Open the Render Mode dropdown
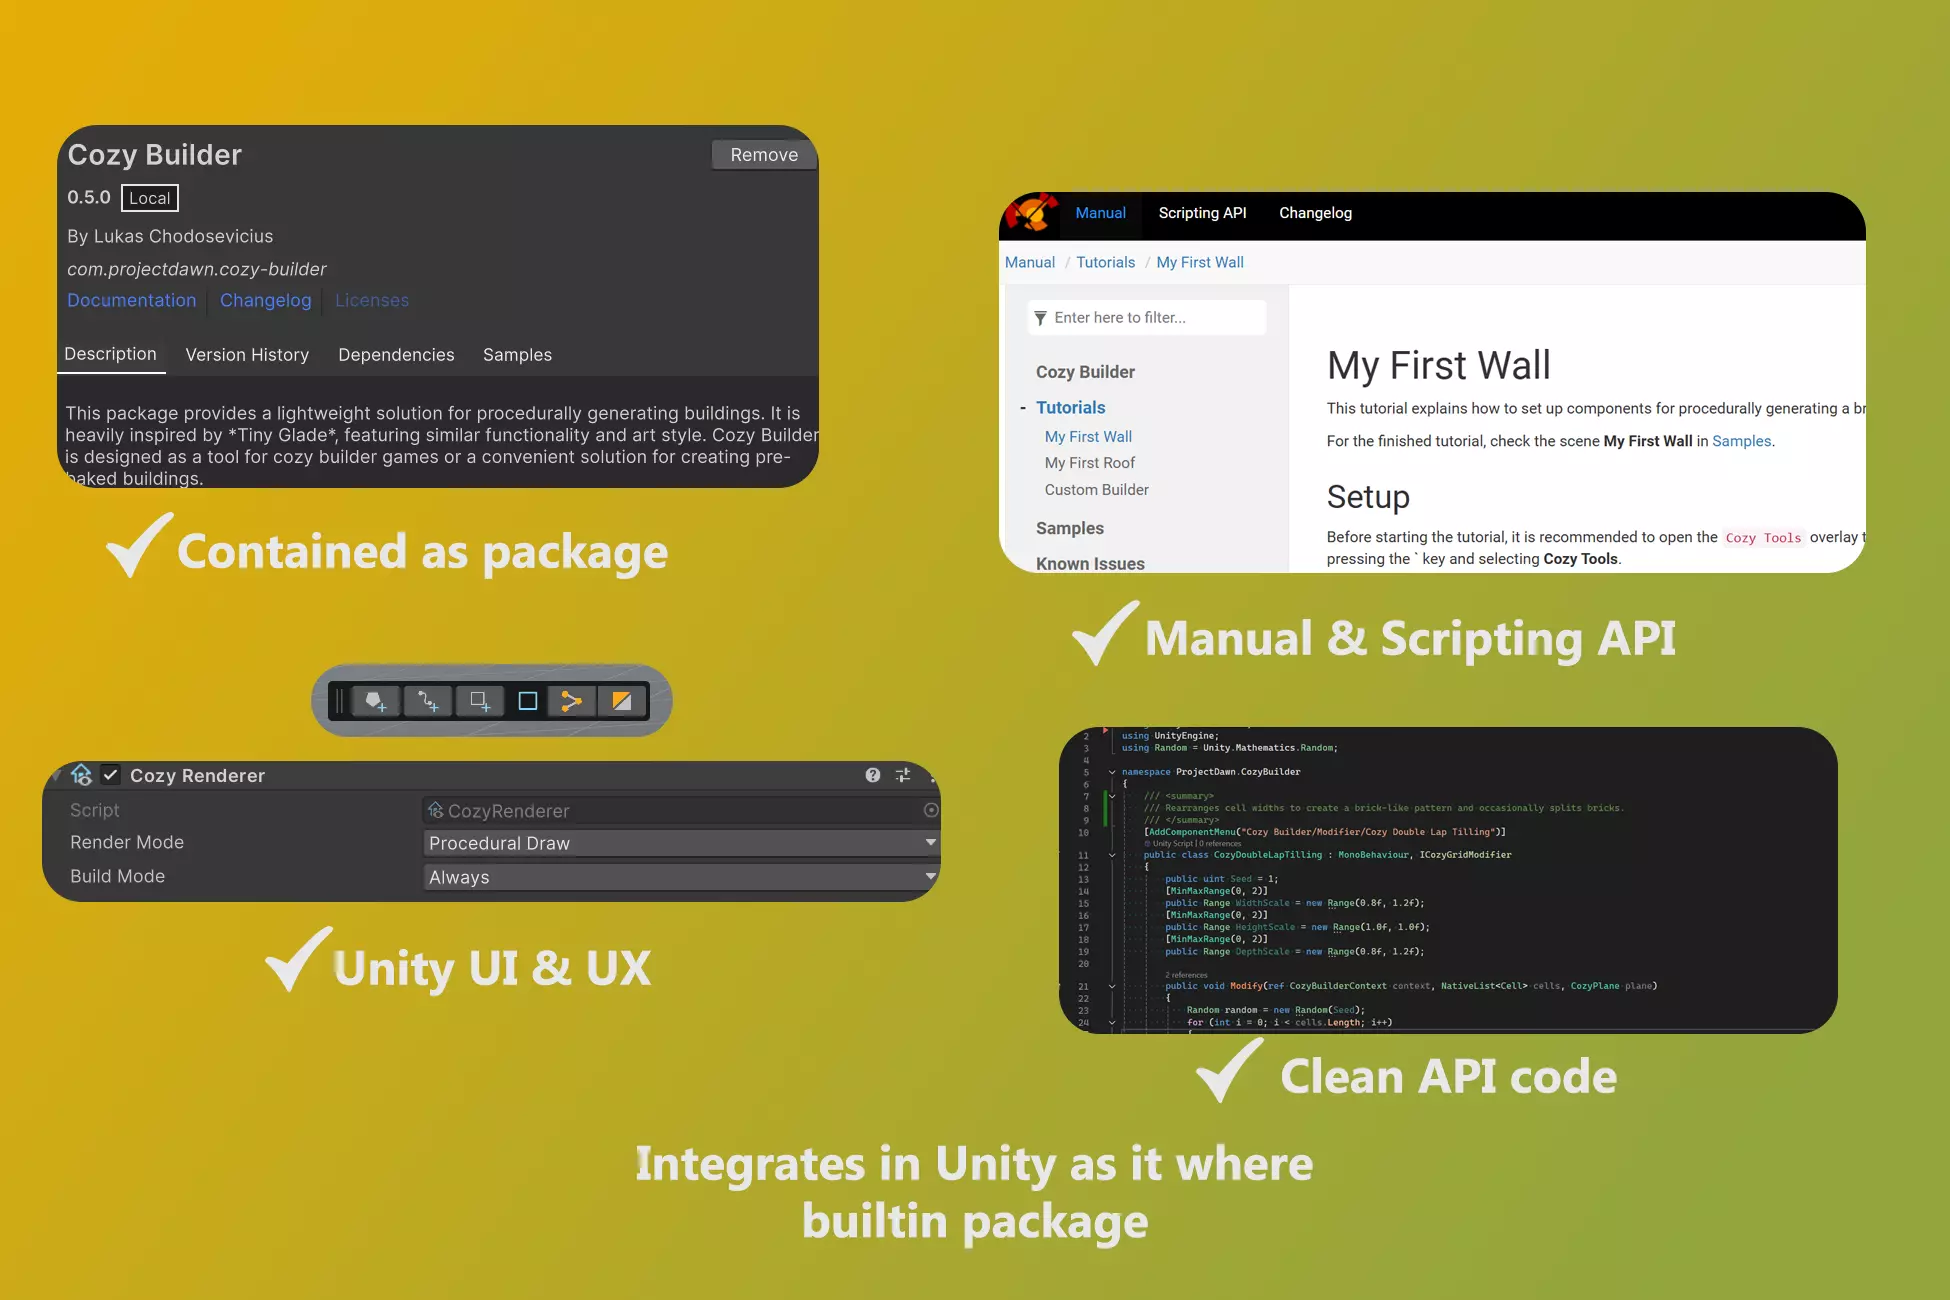Screen dimensions: 1950x1300 pos(681,843)
